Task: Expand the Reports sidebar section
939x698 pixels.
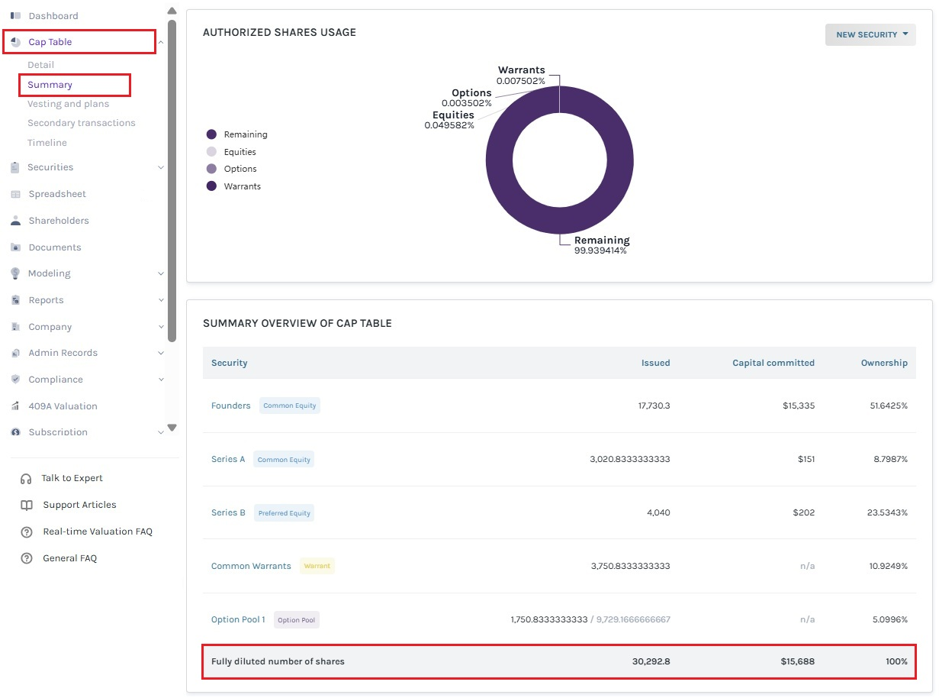Action: tap(160, 300)
